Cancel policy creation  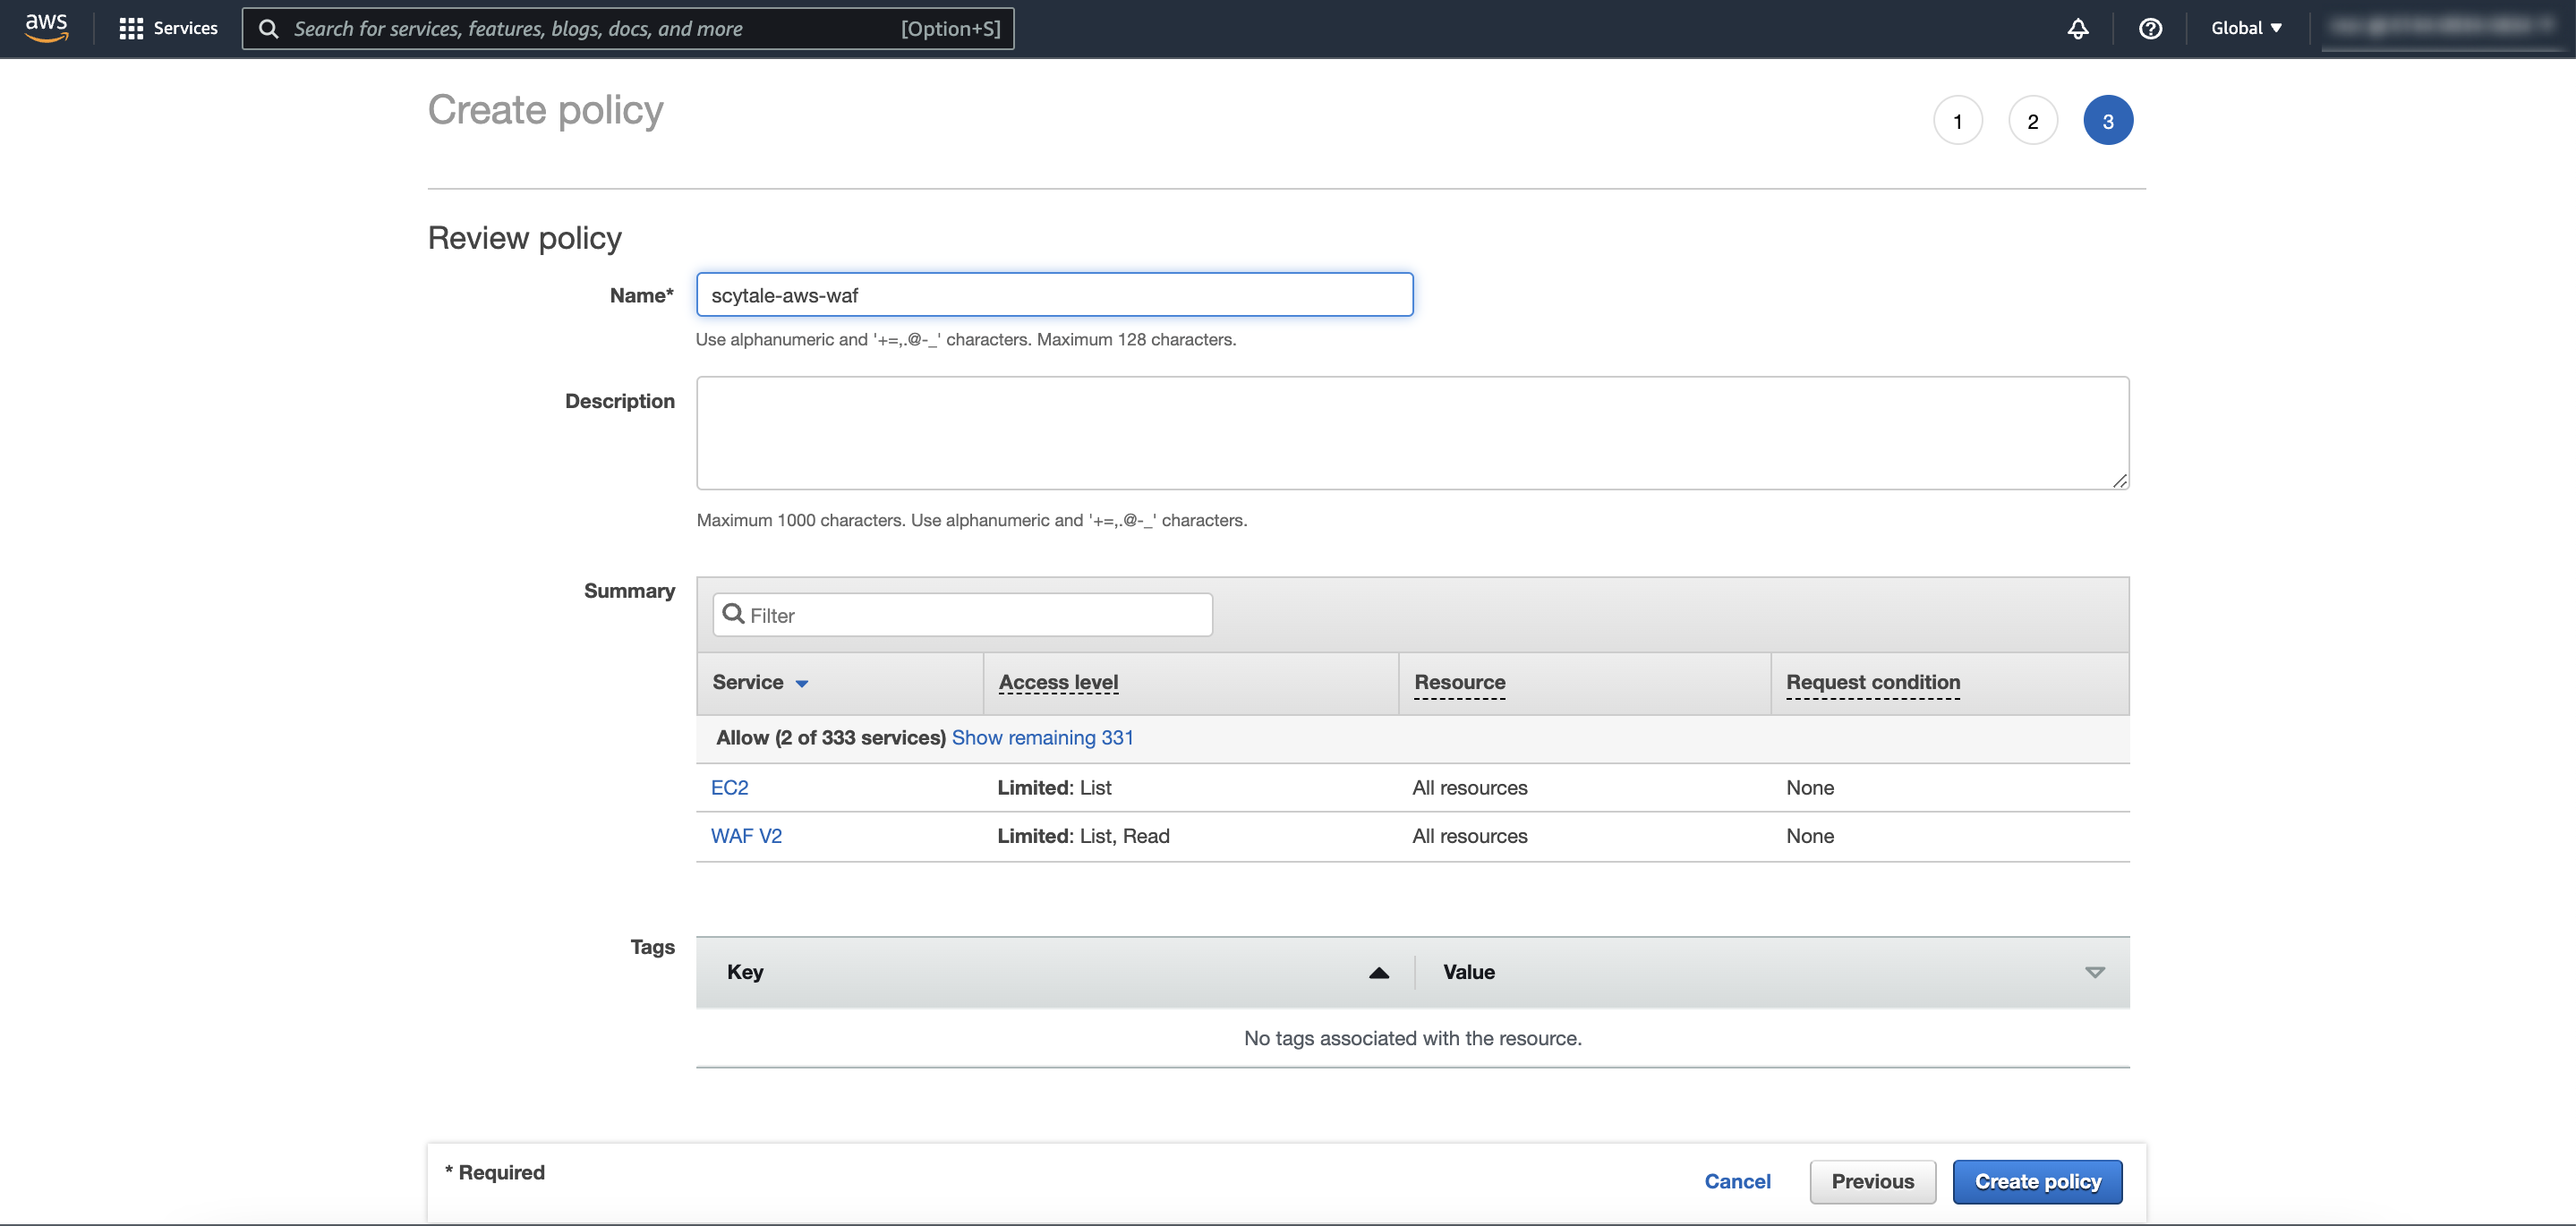click(1737, 1181)
